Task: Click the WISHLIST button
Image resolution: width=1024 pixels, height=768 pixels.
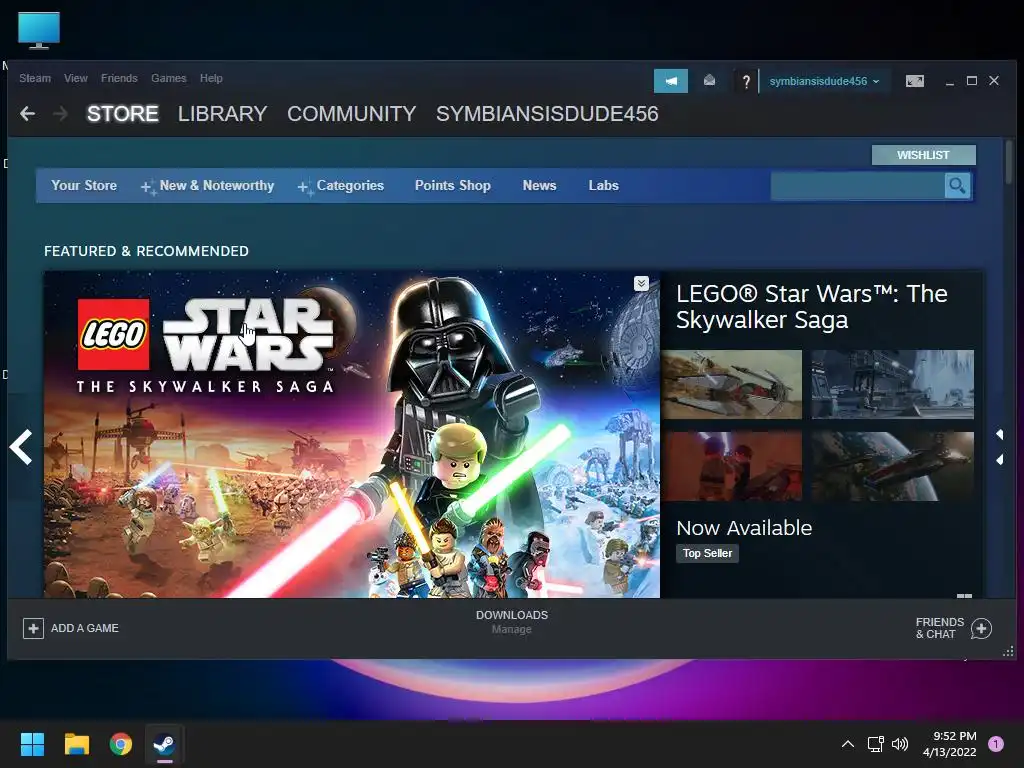Action: click(923, 155)
